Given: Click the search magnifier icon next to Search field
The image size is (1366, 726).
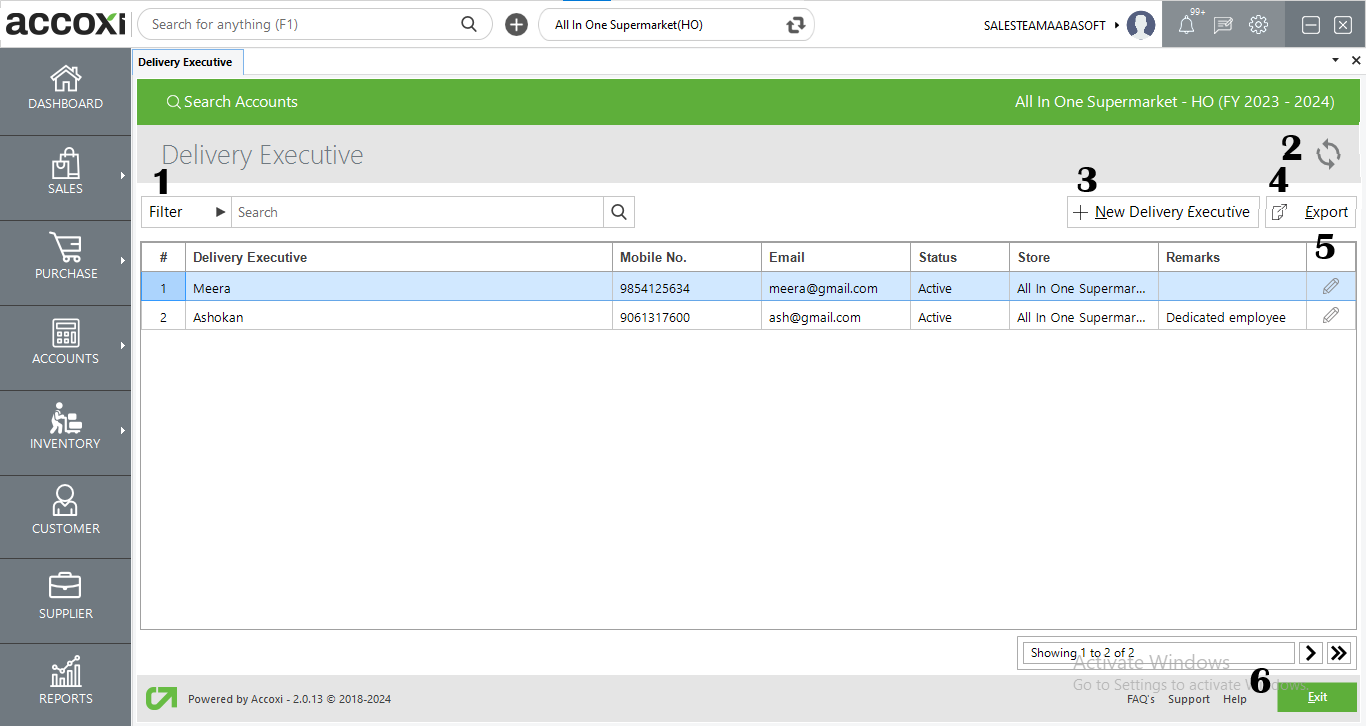Looking at the screenshot, I should 619,212.
